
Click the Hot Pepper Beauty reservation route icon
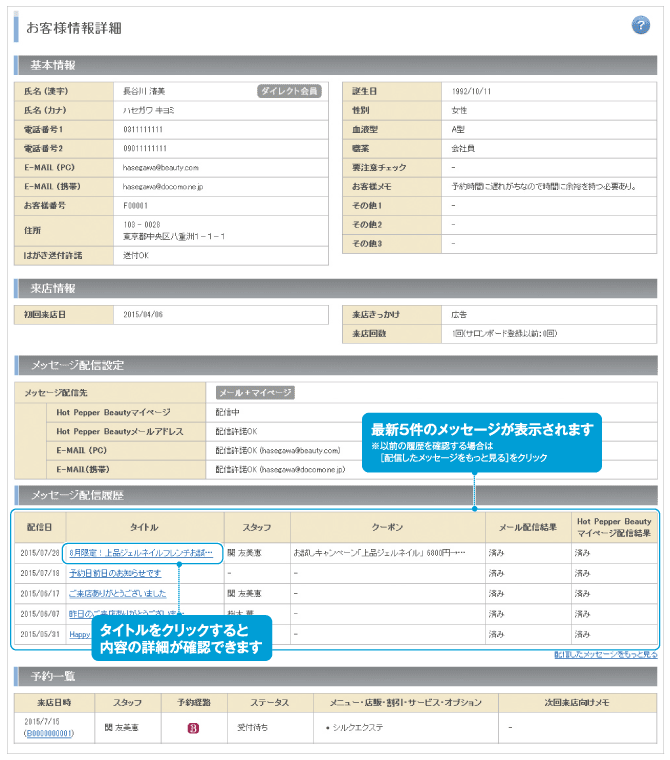[x=194, y=726]
